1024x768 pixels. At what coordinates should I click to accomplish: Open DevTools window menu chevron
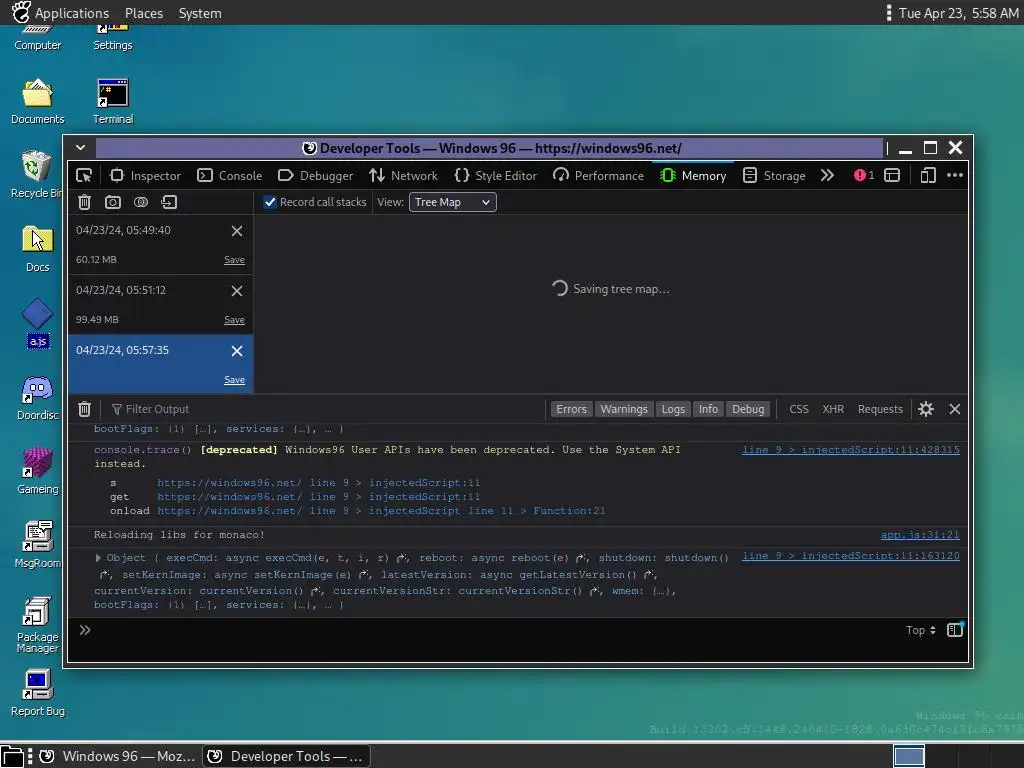pyautogui.click(x=81, y=148)
